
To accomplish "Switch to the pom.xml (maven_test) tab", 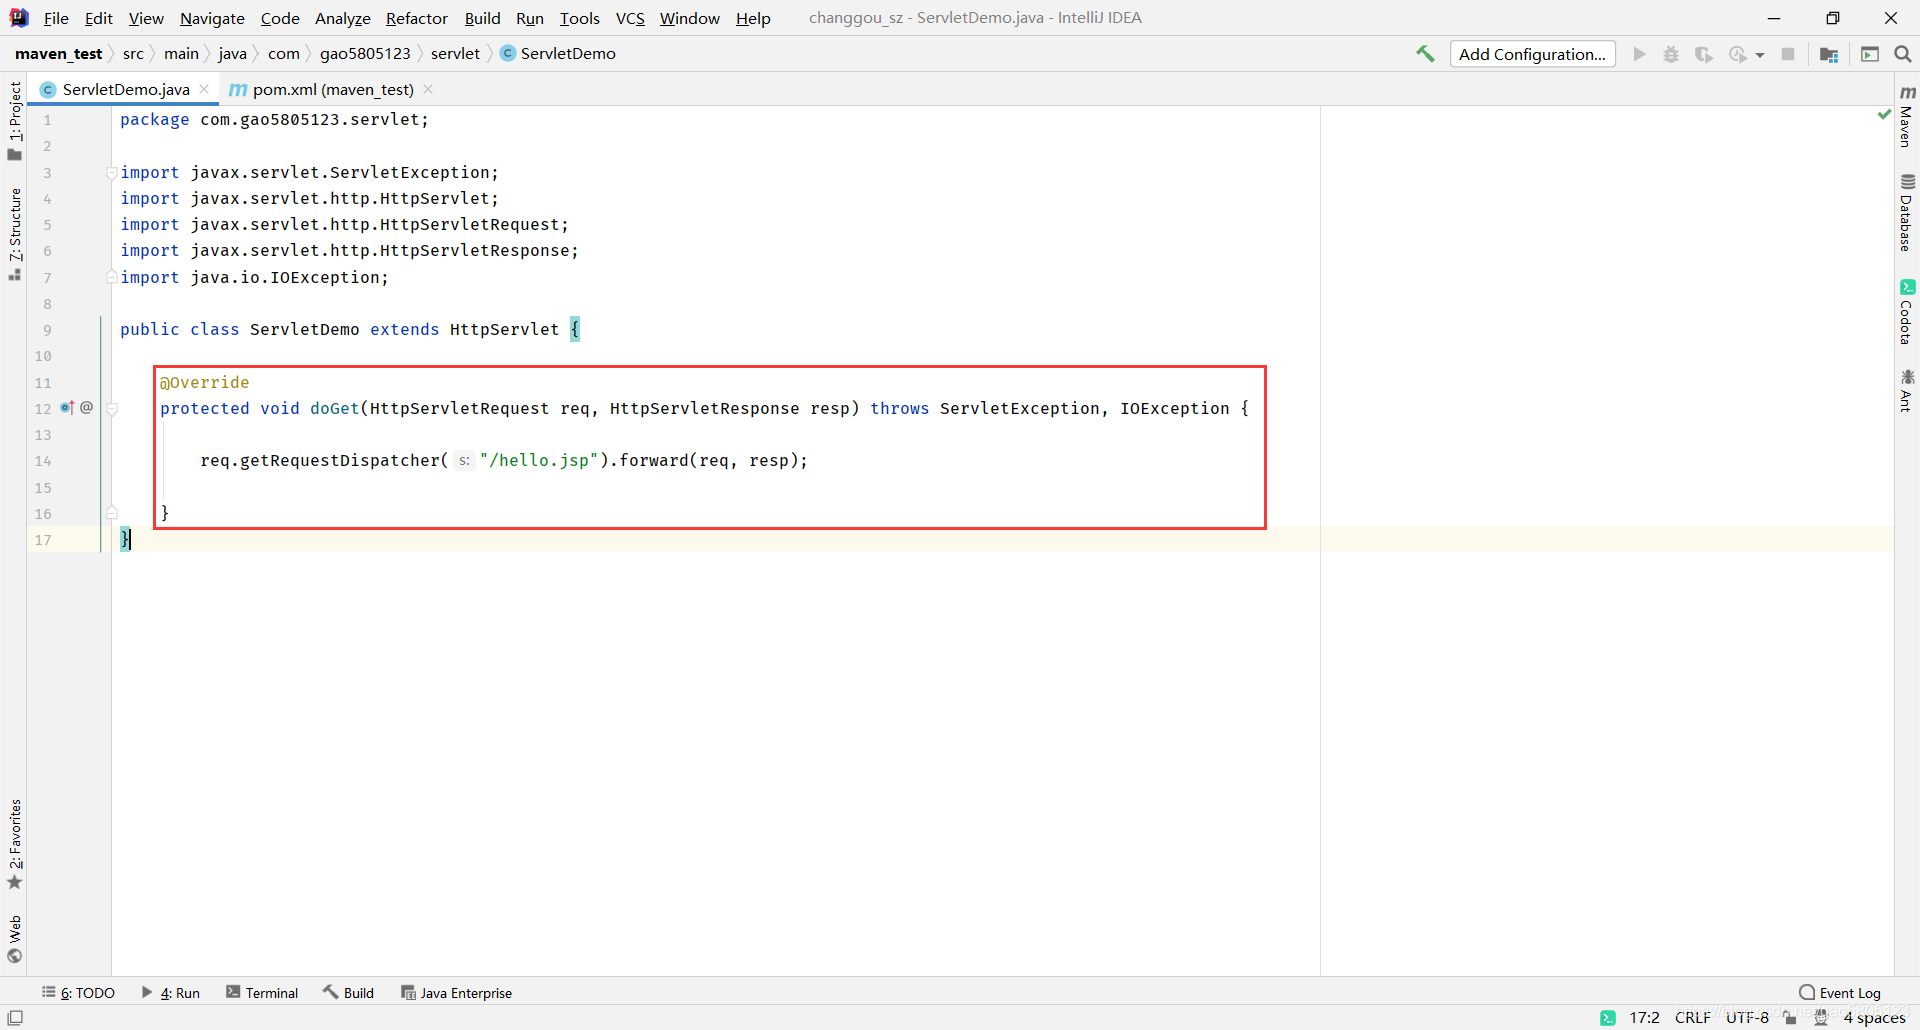I will 333,89.
